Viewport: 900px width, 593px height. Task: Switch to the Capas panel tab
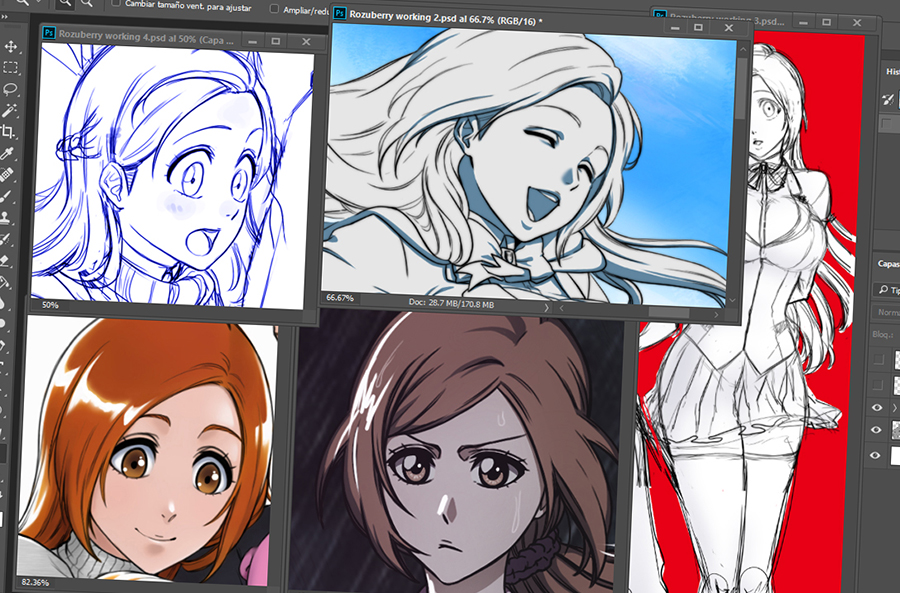[888, 264]
